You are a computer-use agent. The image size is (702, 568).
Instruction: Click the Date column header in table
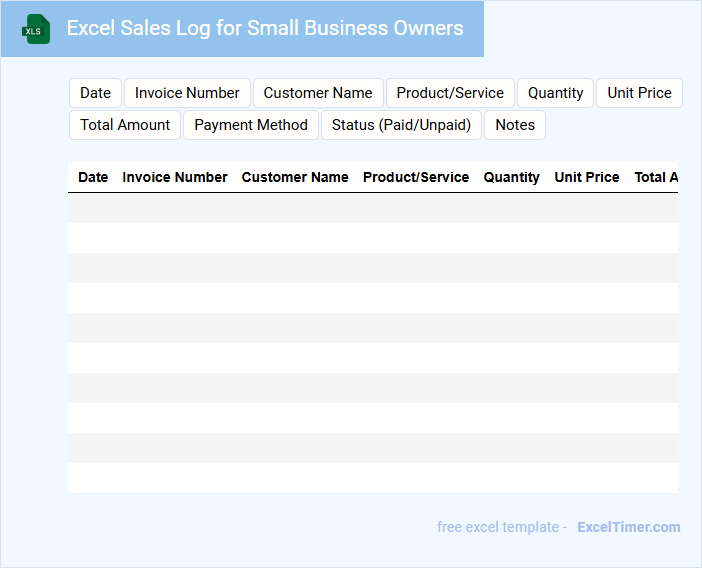pos(93,177)
